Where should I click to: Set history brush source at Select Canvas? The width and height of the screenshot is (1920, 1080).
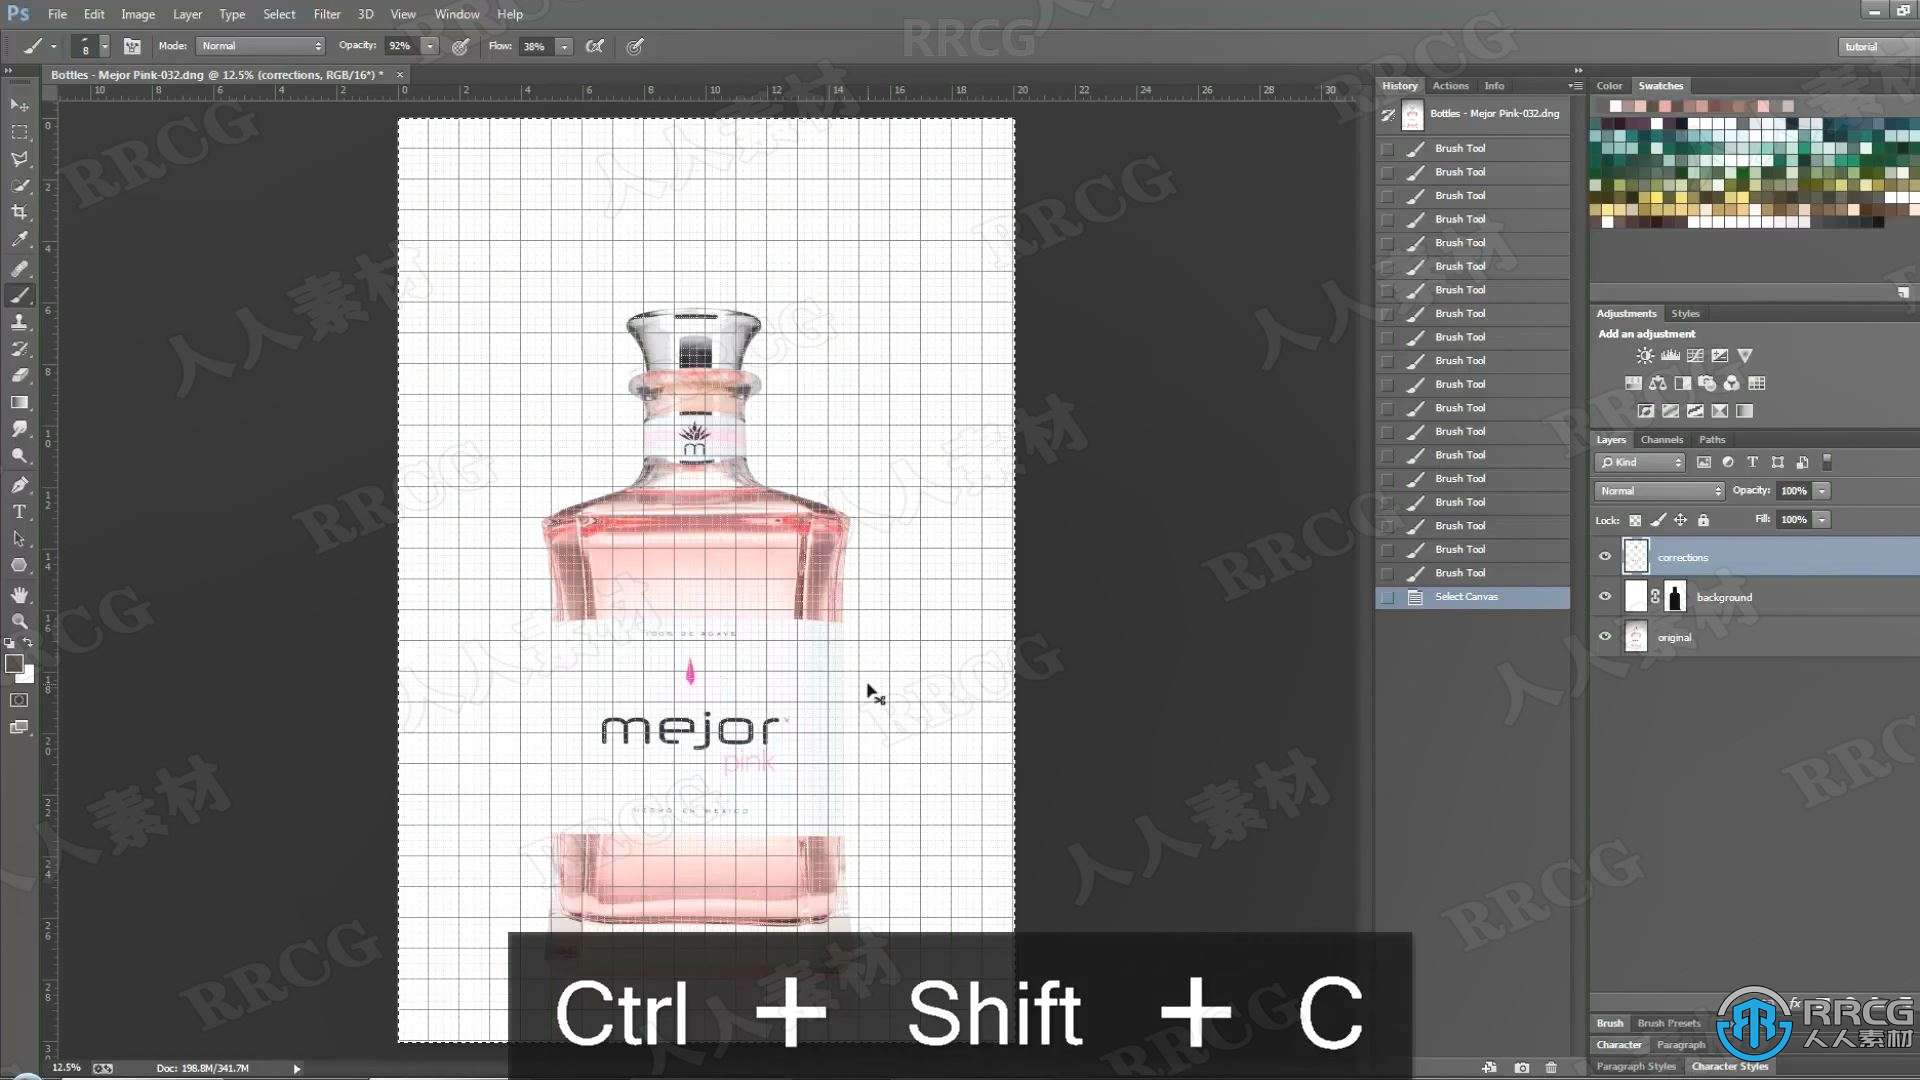(x=1387, y=597)
